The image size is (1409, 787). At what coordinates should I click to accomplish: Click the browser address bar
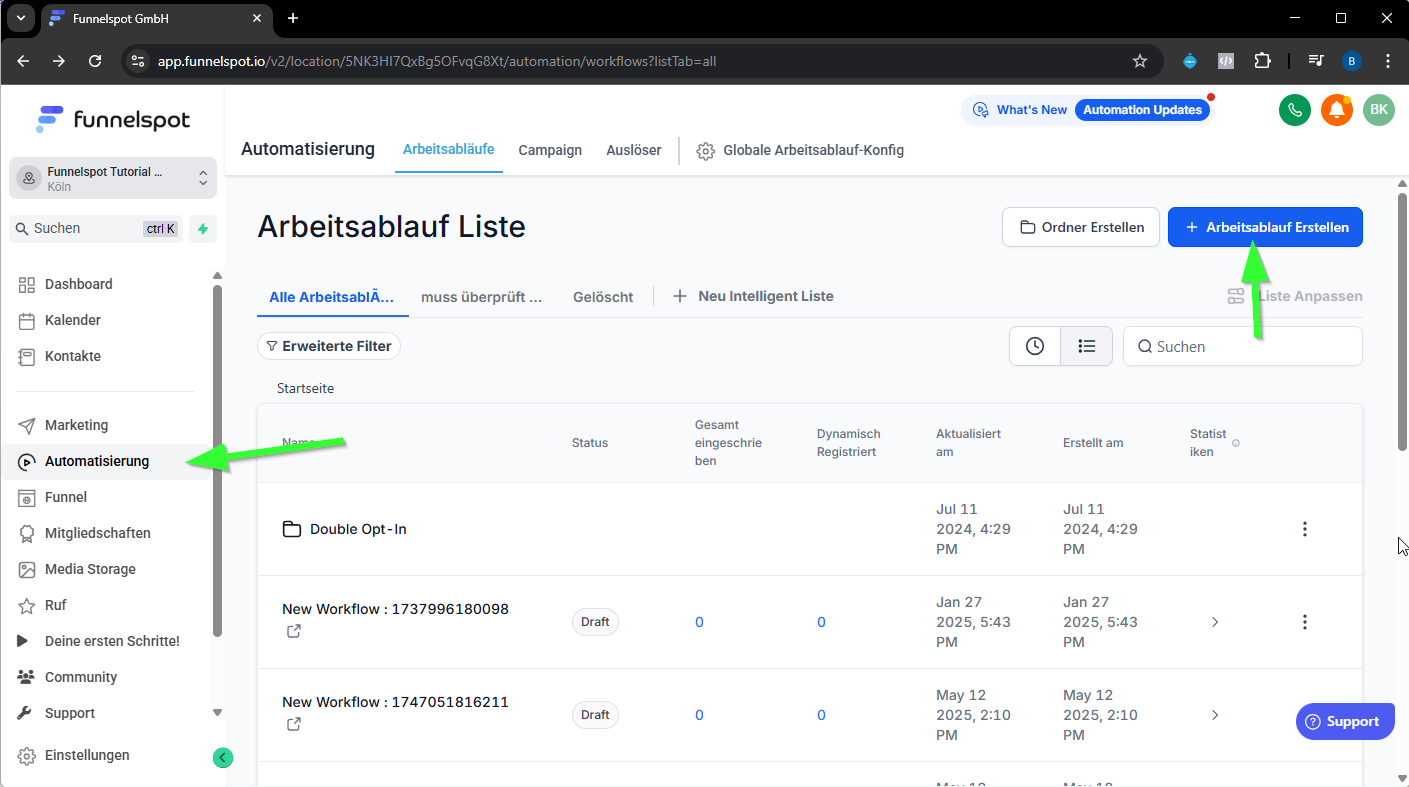tap(640, 61)
